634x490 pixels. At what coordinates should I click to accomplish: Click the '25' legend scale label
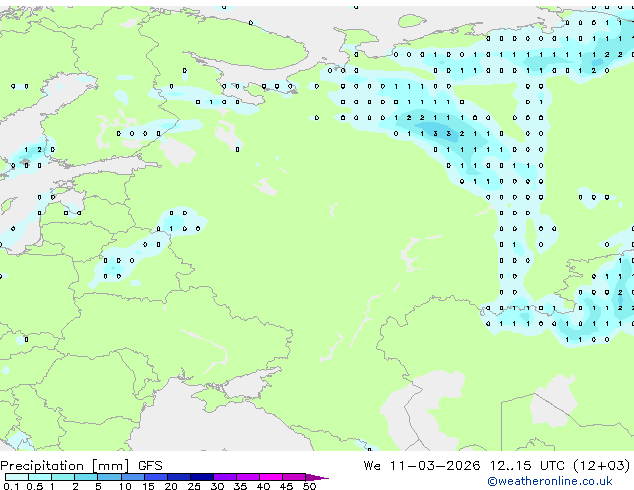pyautogui.click(x=194, y=486)
